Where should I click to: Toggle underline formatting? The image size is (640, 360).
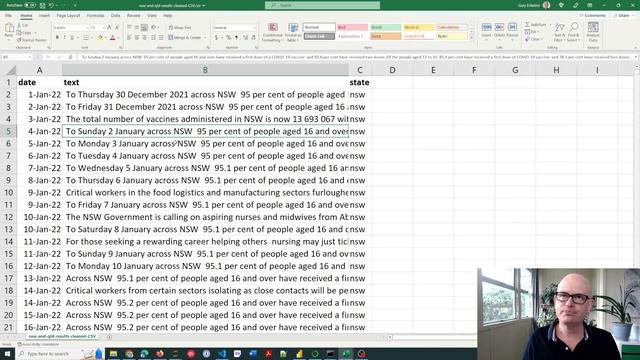pyautogui.click(x=72, y=38)
